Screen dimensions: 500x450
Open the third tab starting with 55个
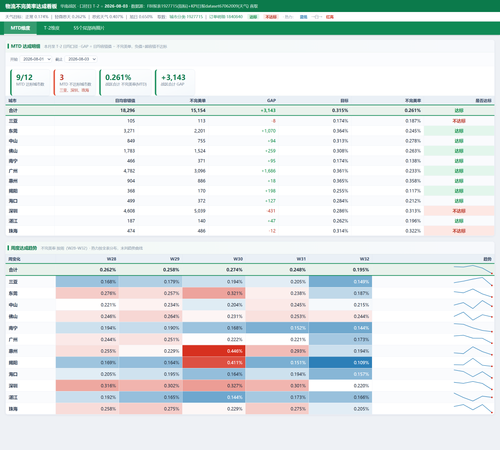89,28
